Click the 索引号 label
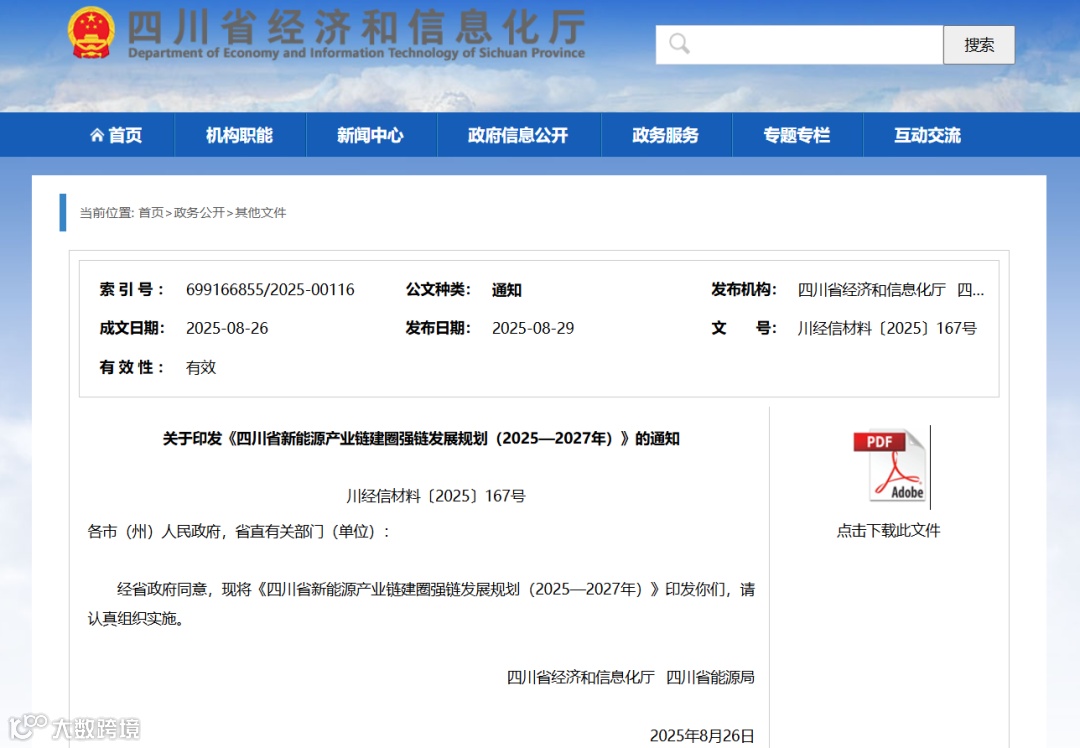Screen dimensions: 1080x748 (x=131, y=289)
